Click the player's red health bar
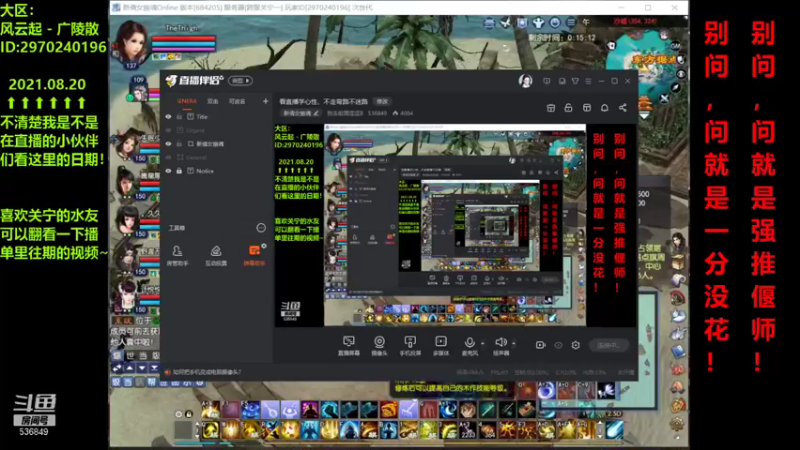The image size is (800, 450). (x=183, y=39)
